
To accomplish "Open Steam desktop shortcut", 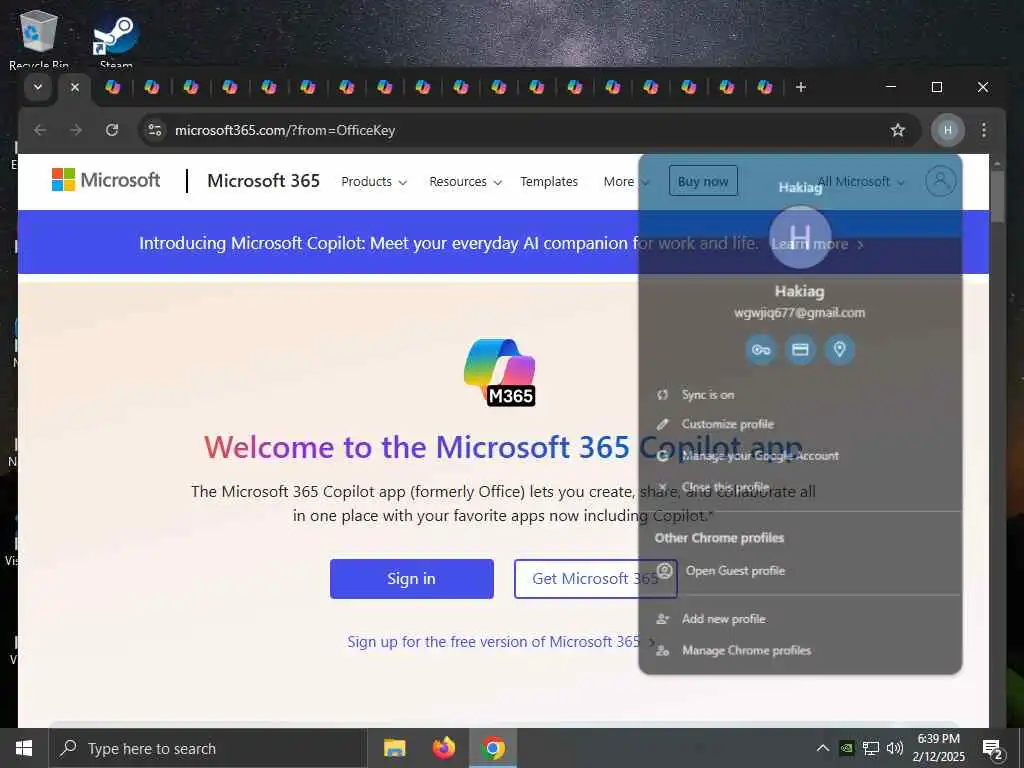I will click(116, 40).
